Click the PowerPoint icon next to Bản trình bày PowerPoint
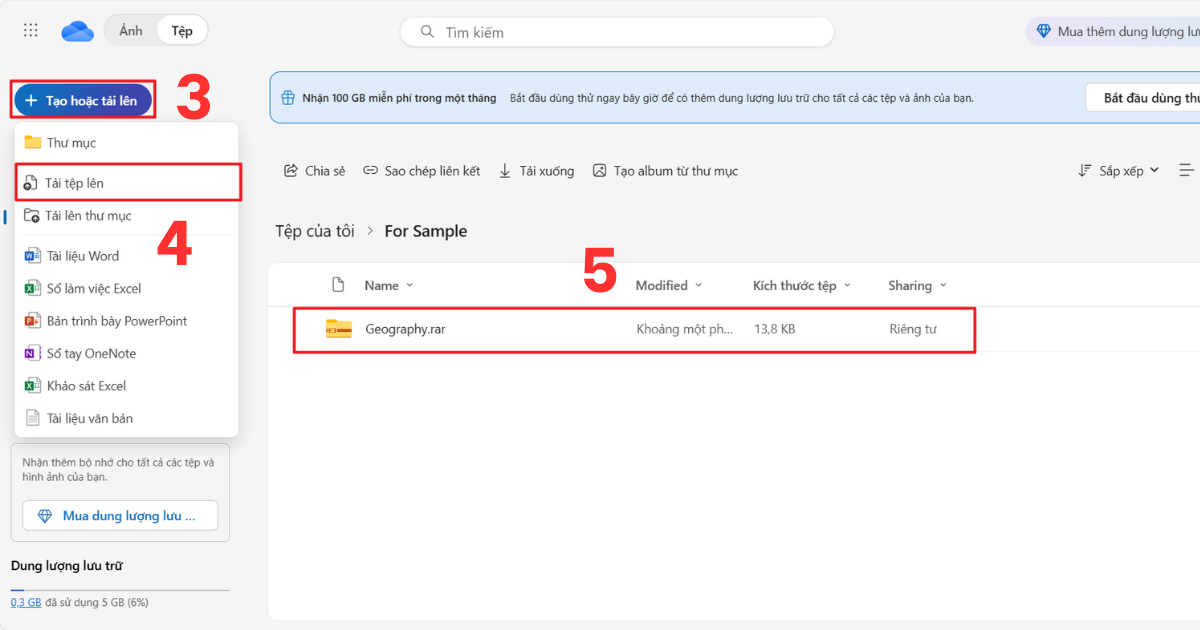 pyautogui.click(x=31, y=320)
